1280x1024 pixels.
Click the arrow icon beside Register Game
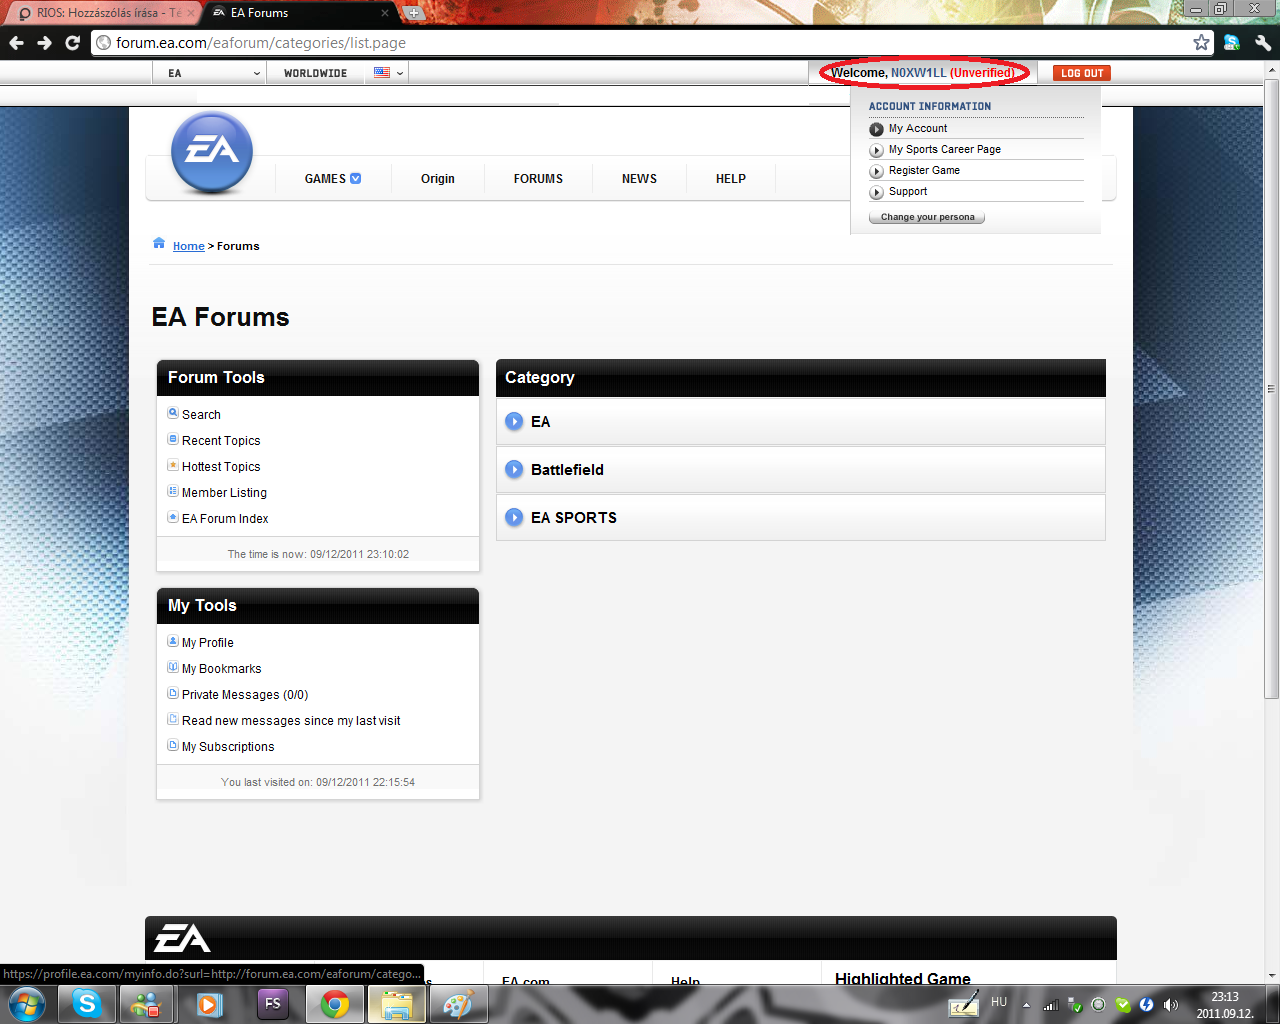click(876, 171)
